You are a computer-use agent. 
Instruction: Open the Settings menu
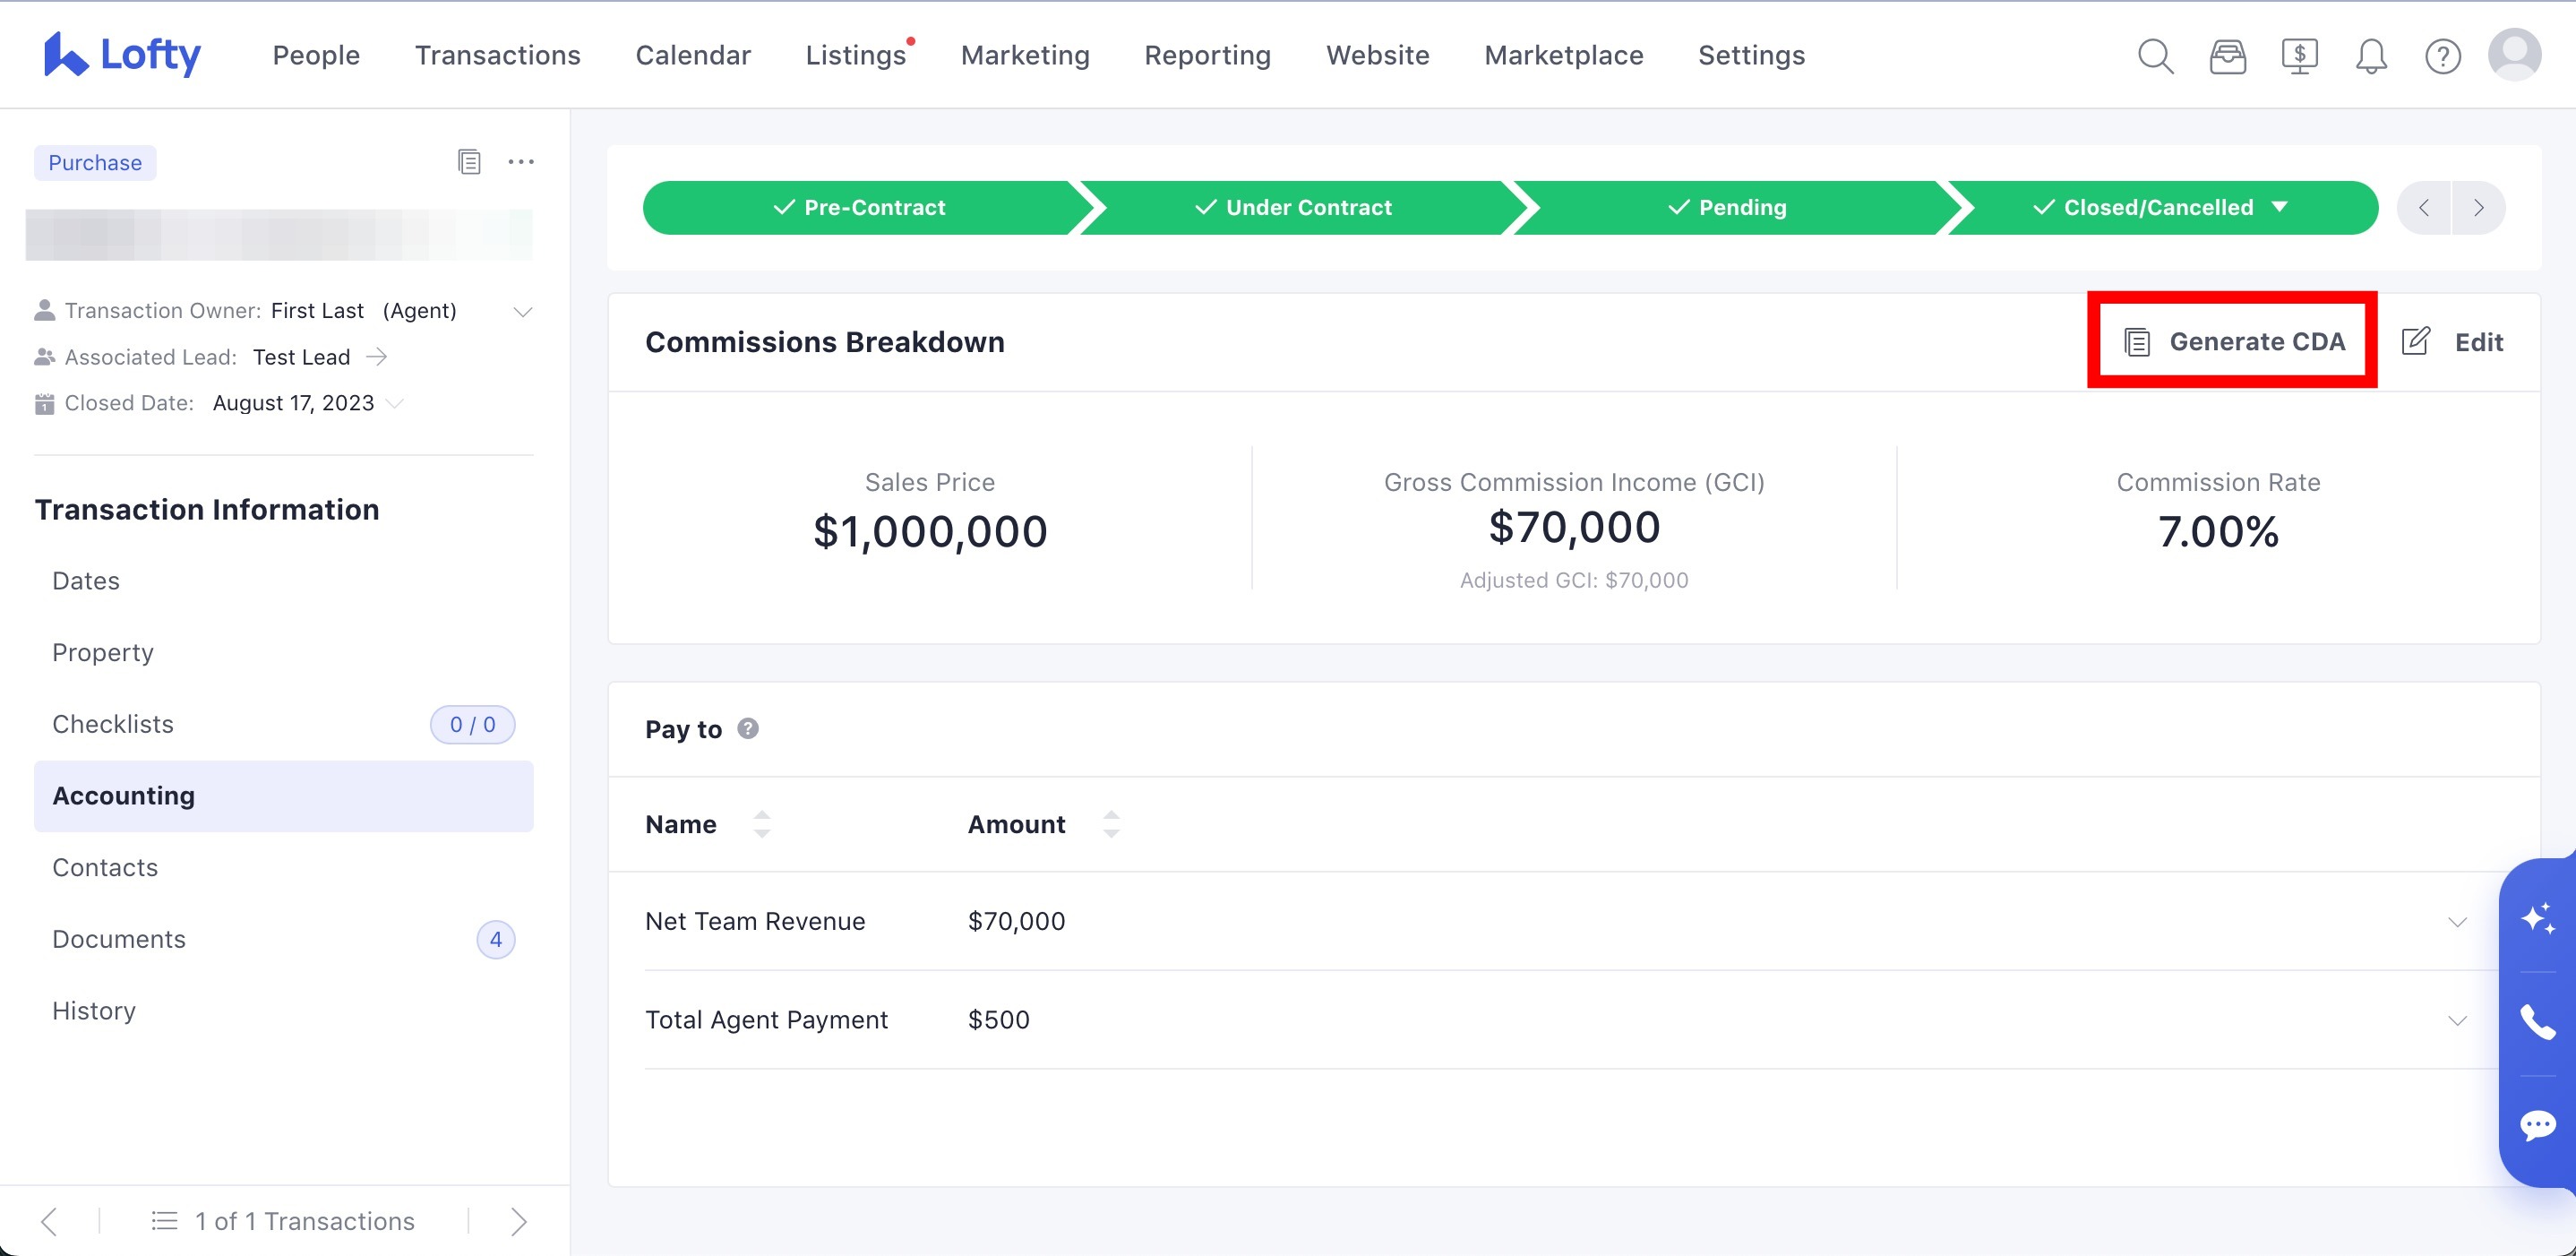1752,55
